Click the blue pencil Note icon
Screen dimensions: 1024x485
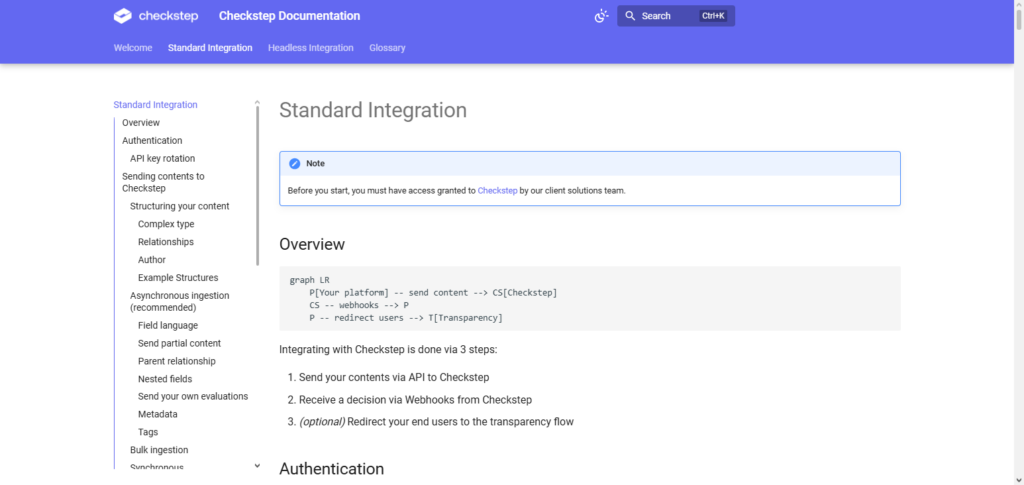[295, 163]
